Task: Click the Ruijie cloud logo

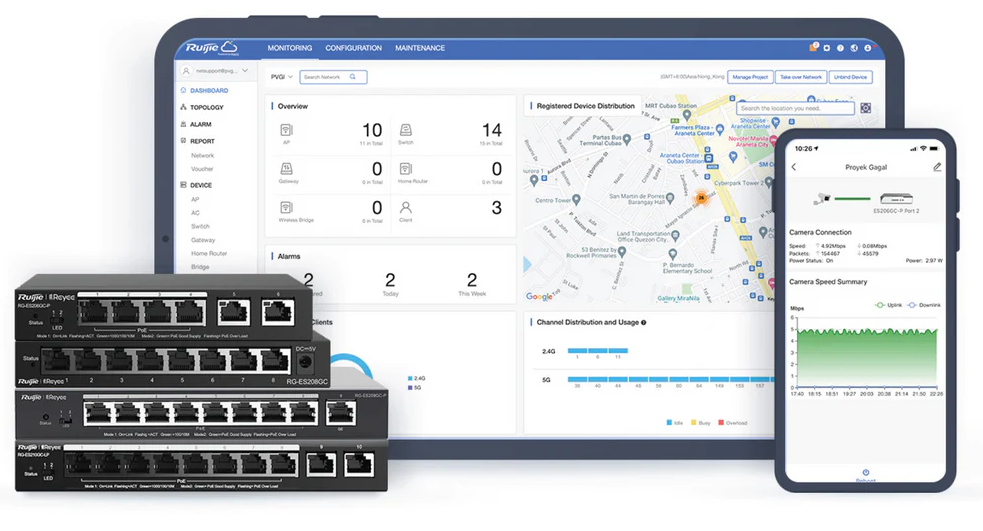Action: pos(210,47)
